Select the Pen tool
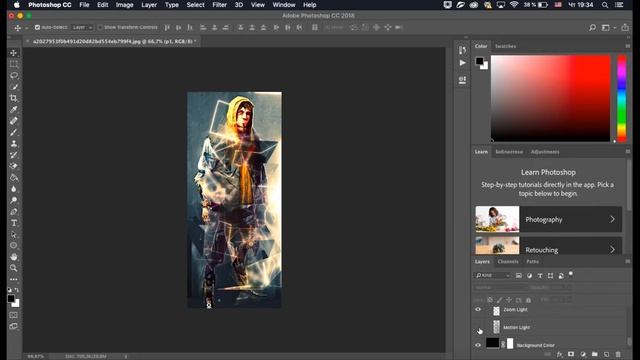The height and width of the screenshot is (360, 640). coord(13,211)
